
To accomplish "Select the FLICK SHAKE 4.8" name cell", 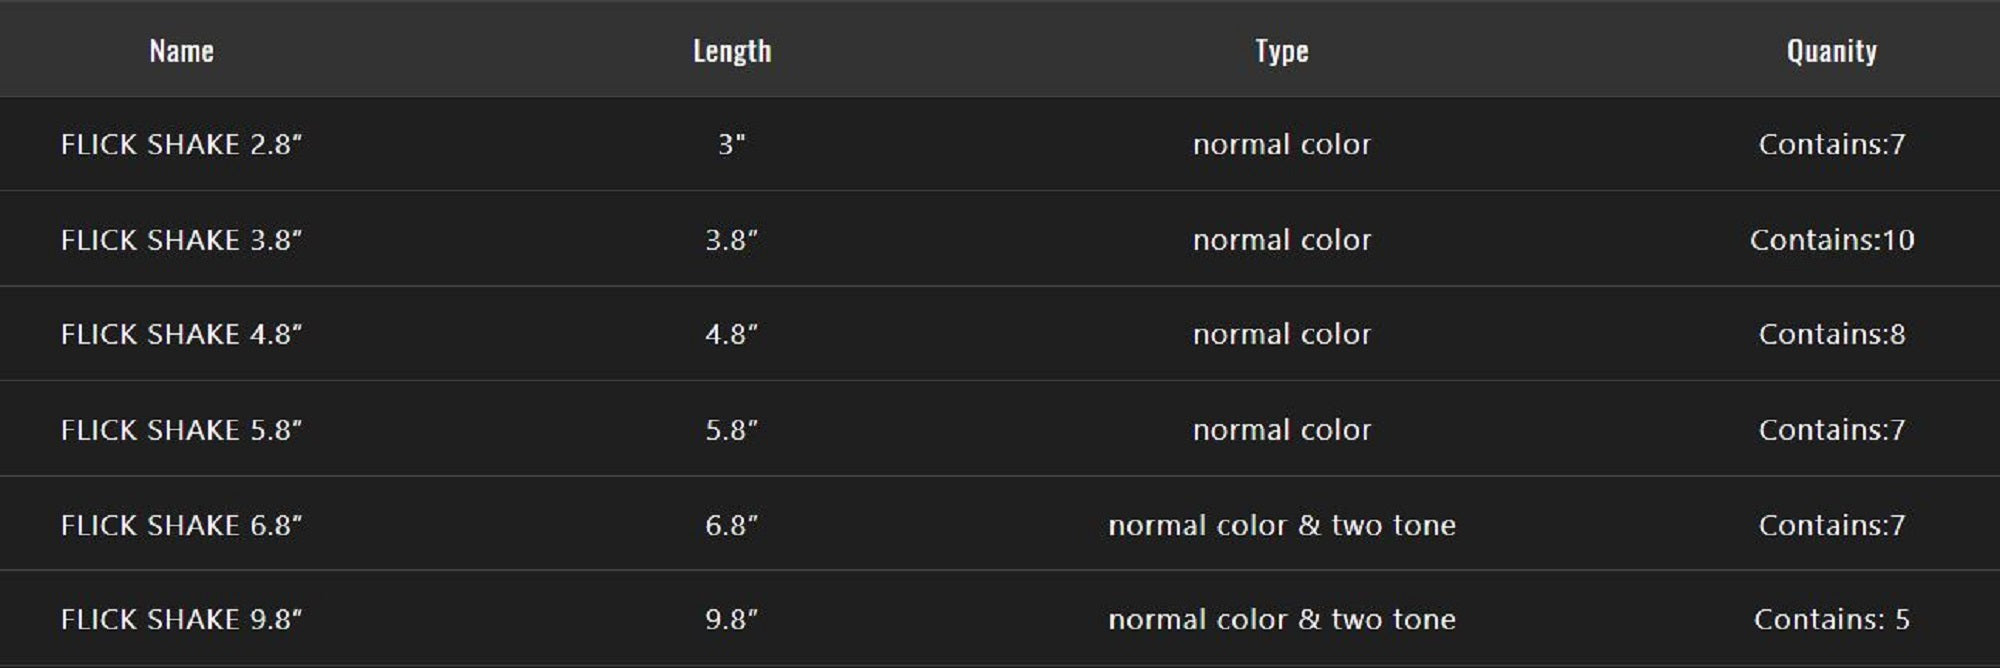I will tap(181, 334).
